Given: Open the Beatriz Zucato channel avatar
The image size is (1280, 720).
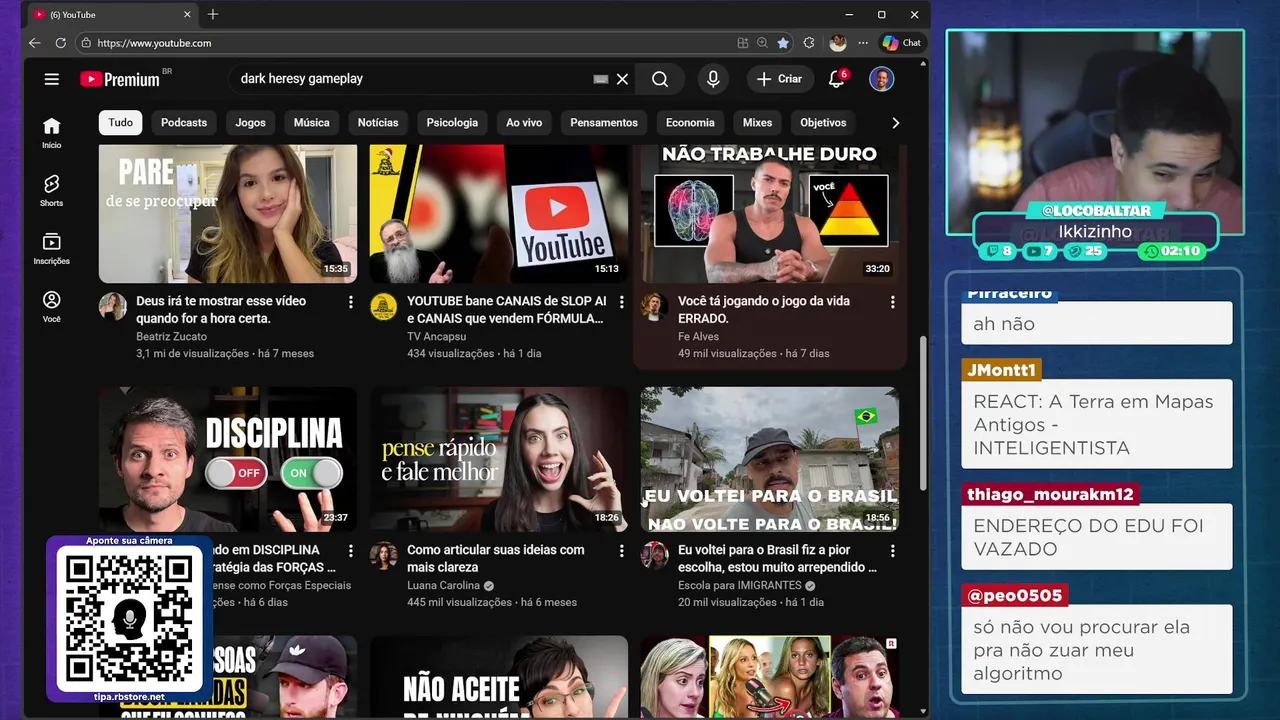Looking at the screenshot, I should pyautogui.click(x=113, y=306).
